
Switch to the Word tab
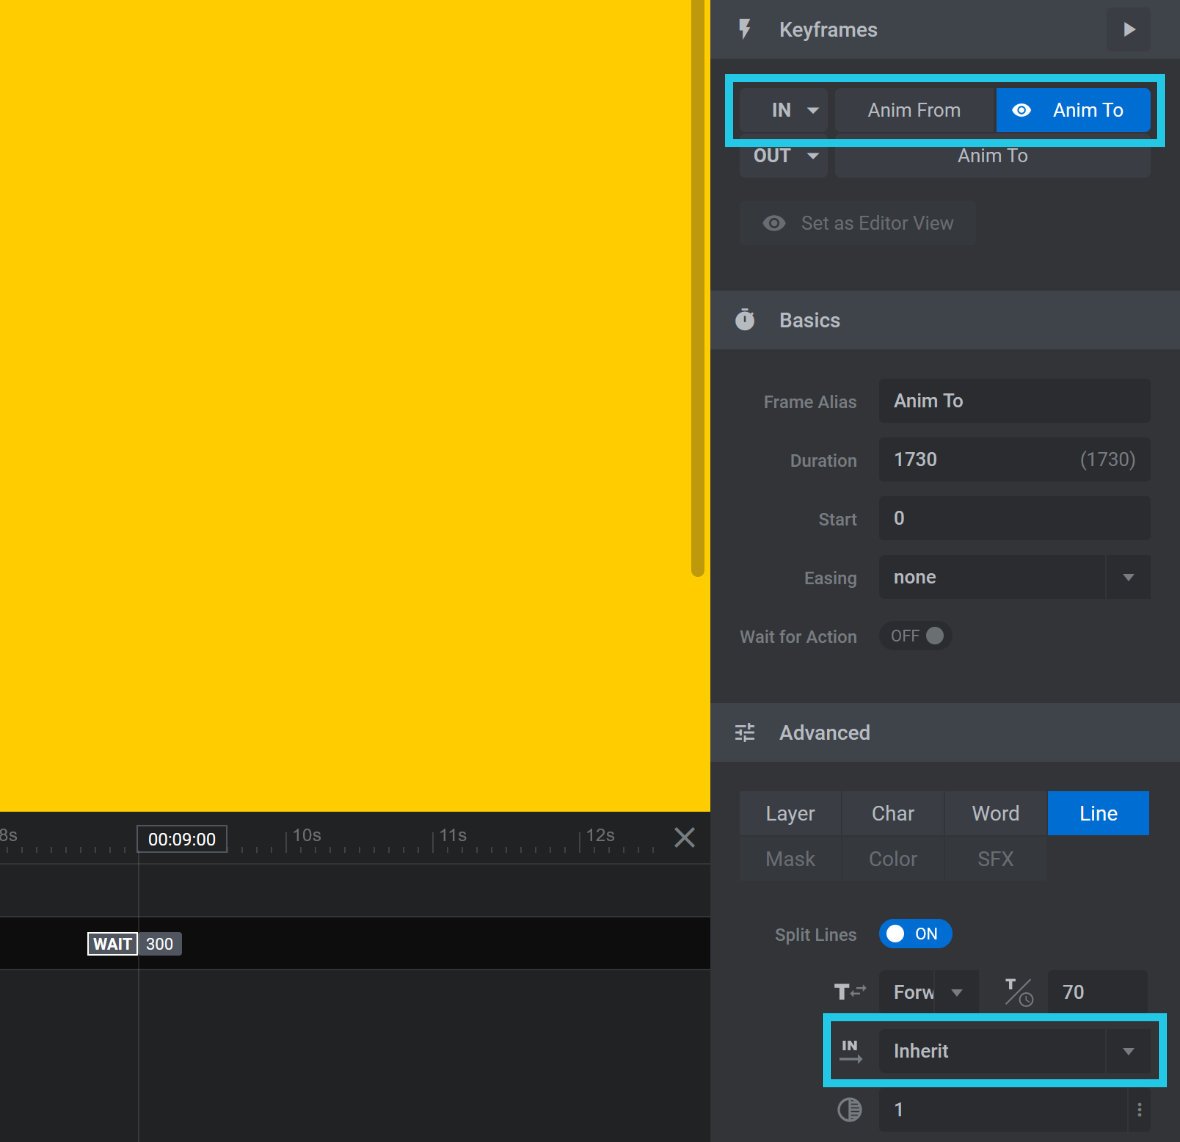point(995,813)
